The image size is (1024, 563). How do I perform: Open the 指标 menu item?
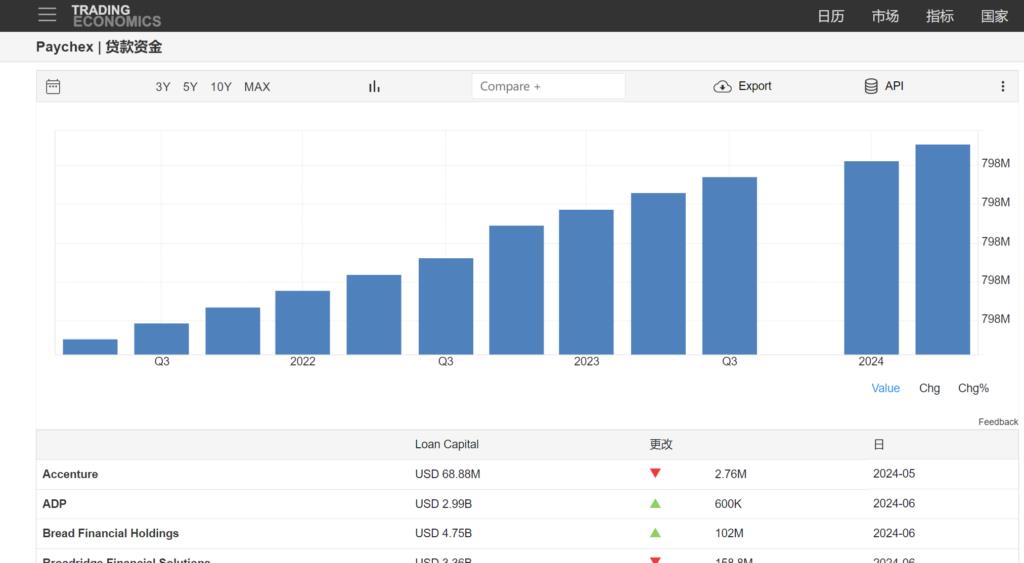940,16
